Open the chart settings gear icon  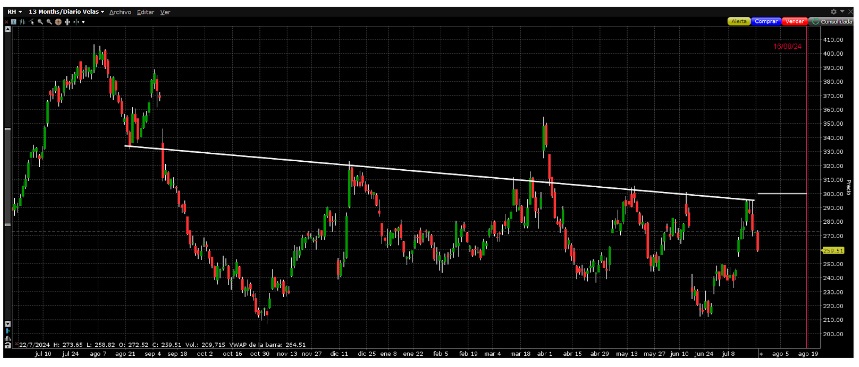point(834,12)
